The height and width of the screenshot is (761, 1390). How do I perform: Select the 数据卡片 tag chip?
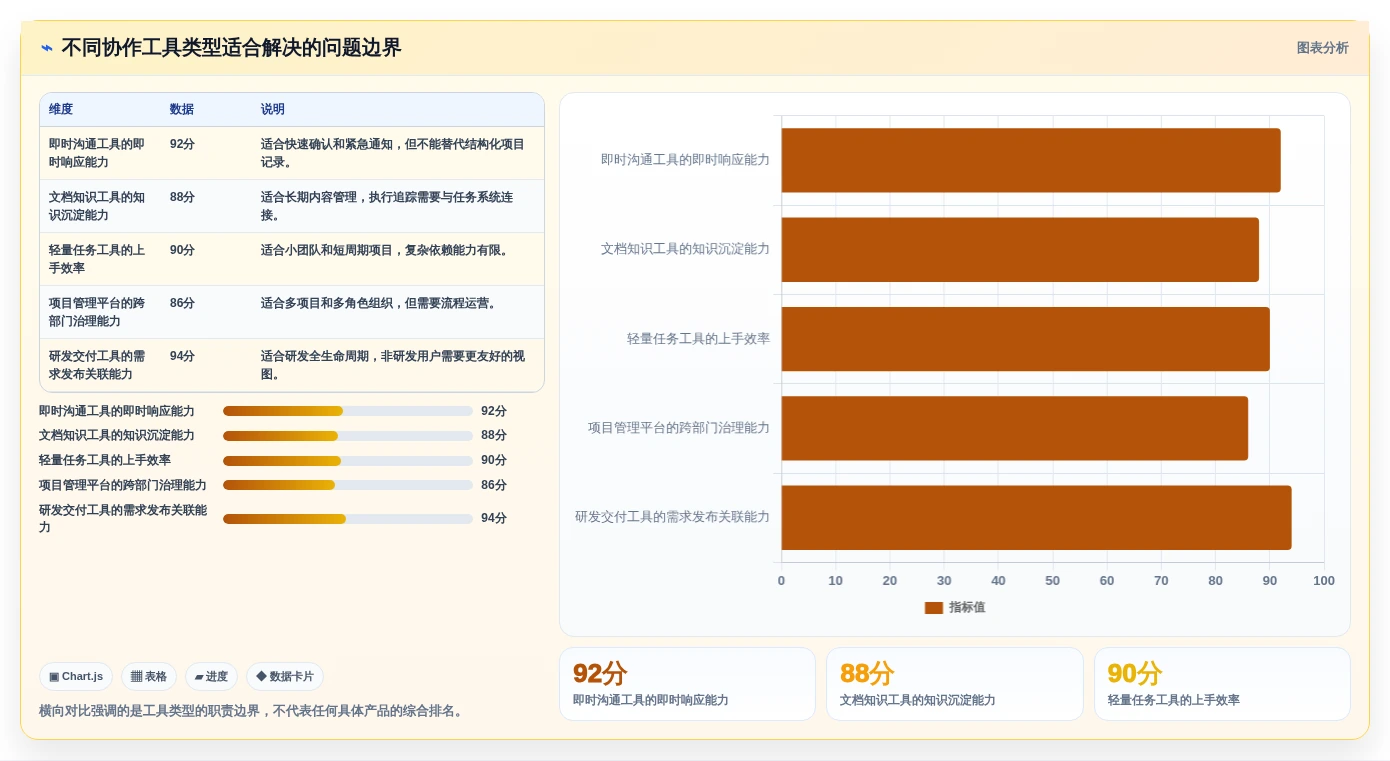pos(285,677)
